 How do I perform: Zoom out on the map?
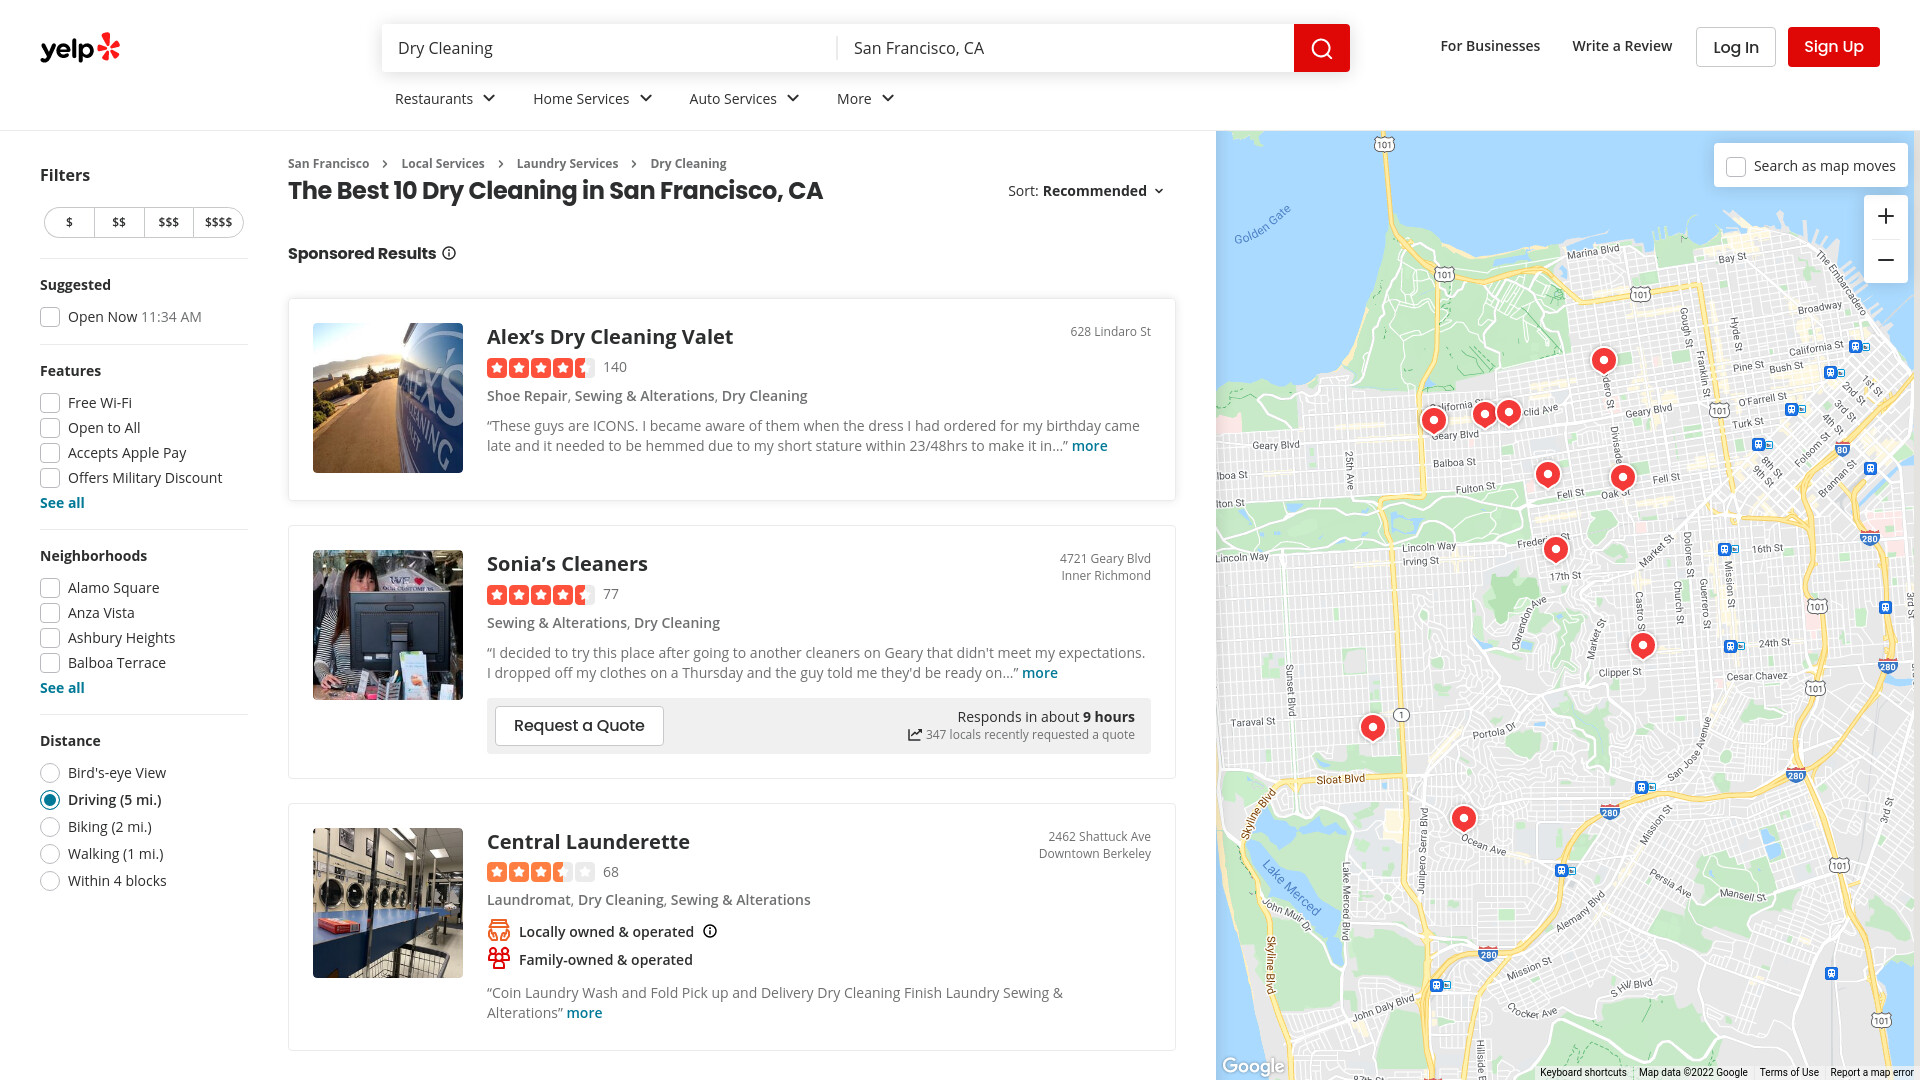pos(1885,261)
